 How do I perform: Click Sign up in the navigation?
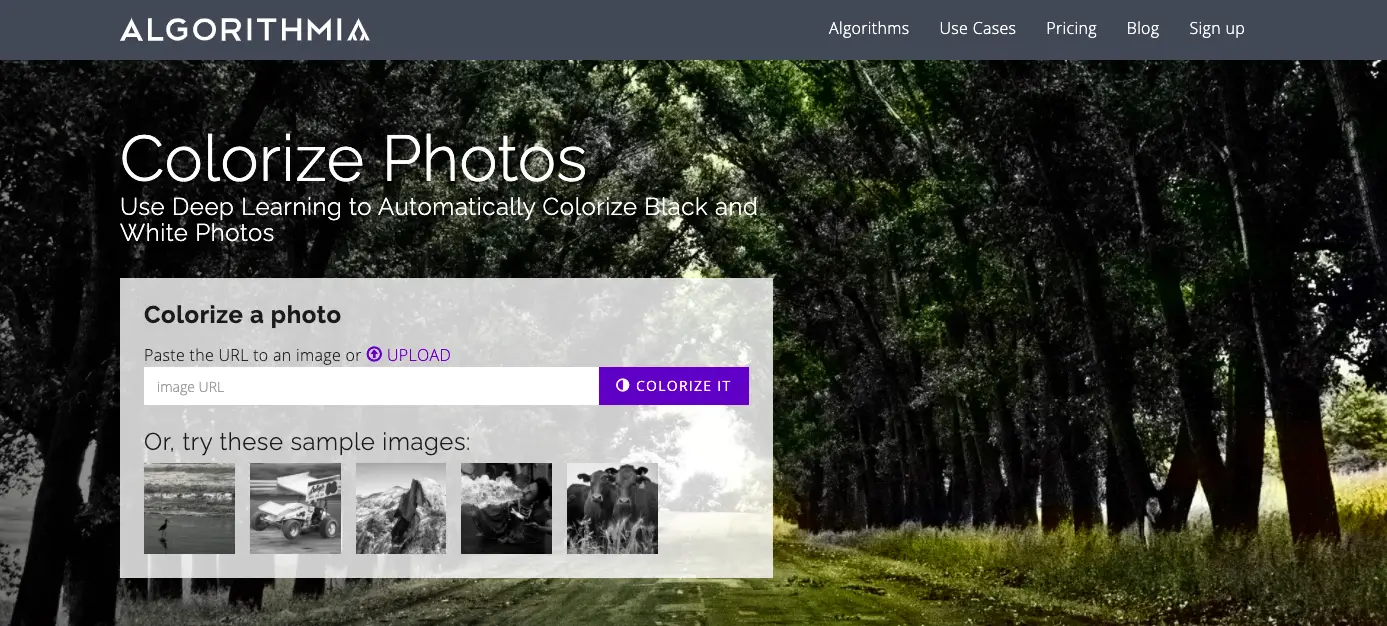(1217, 28)
